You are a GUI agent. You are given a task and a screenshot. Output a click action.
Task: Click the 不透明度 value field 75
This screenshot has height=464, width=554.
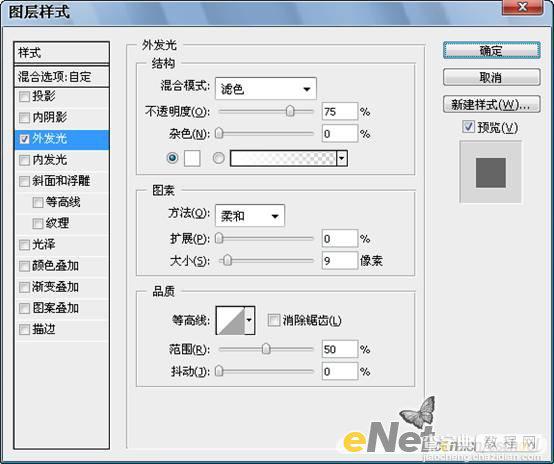[x=340, y=112]
